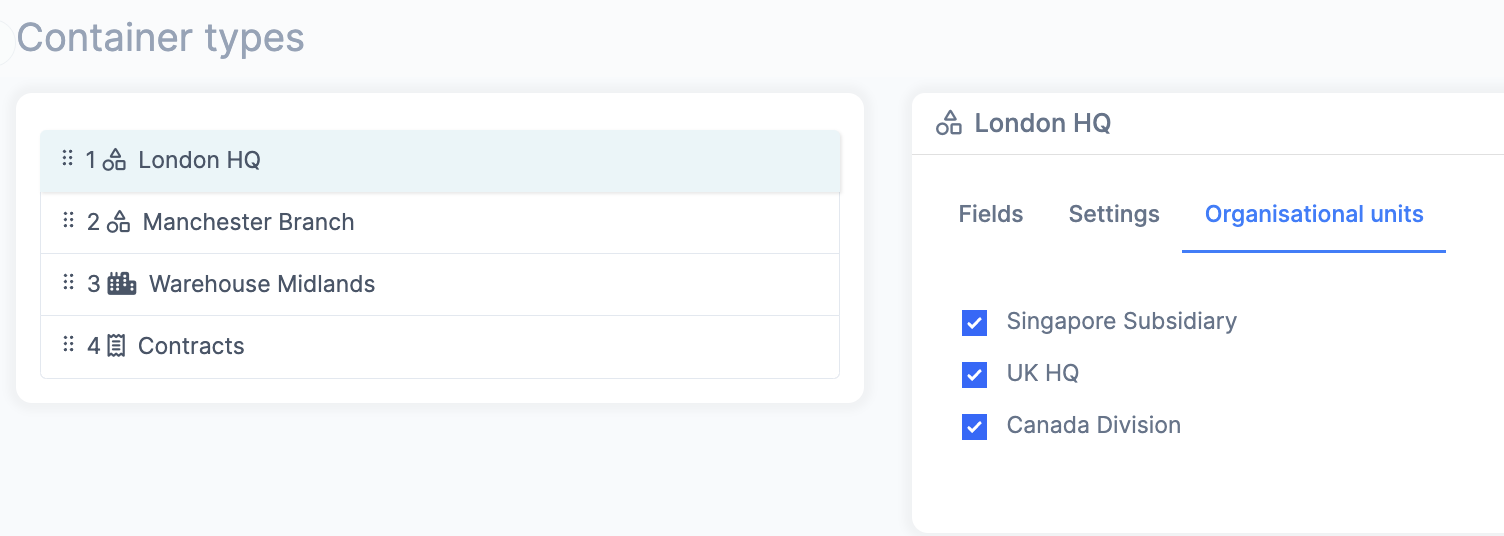Click the Singapore Subsidiary label text
This screenshot has width=1504, height=536.
coord(1122,321)
